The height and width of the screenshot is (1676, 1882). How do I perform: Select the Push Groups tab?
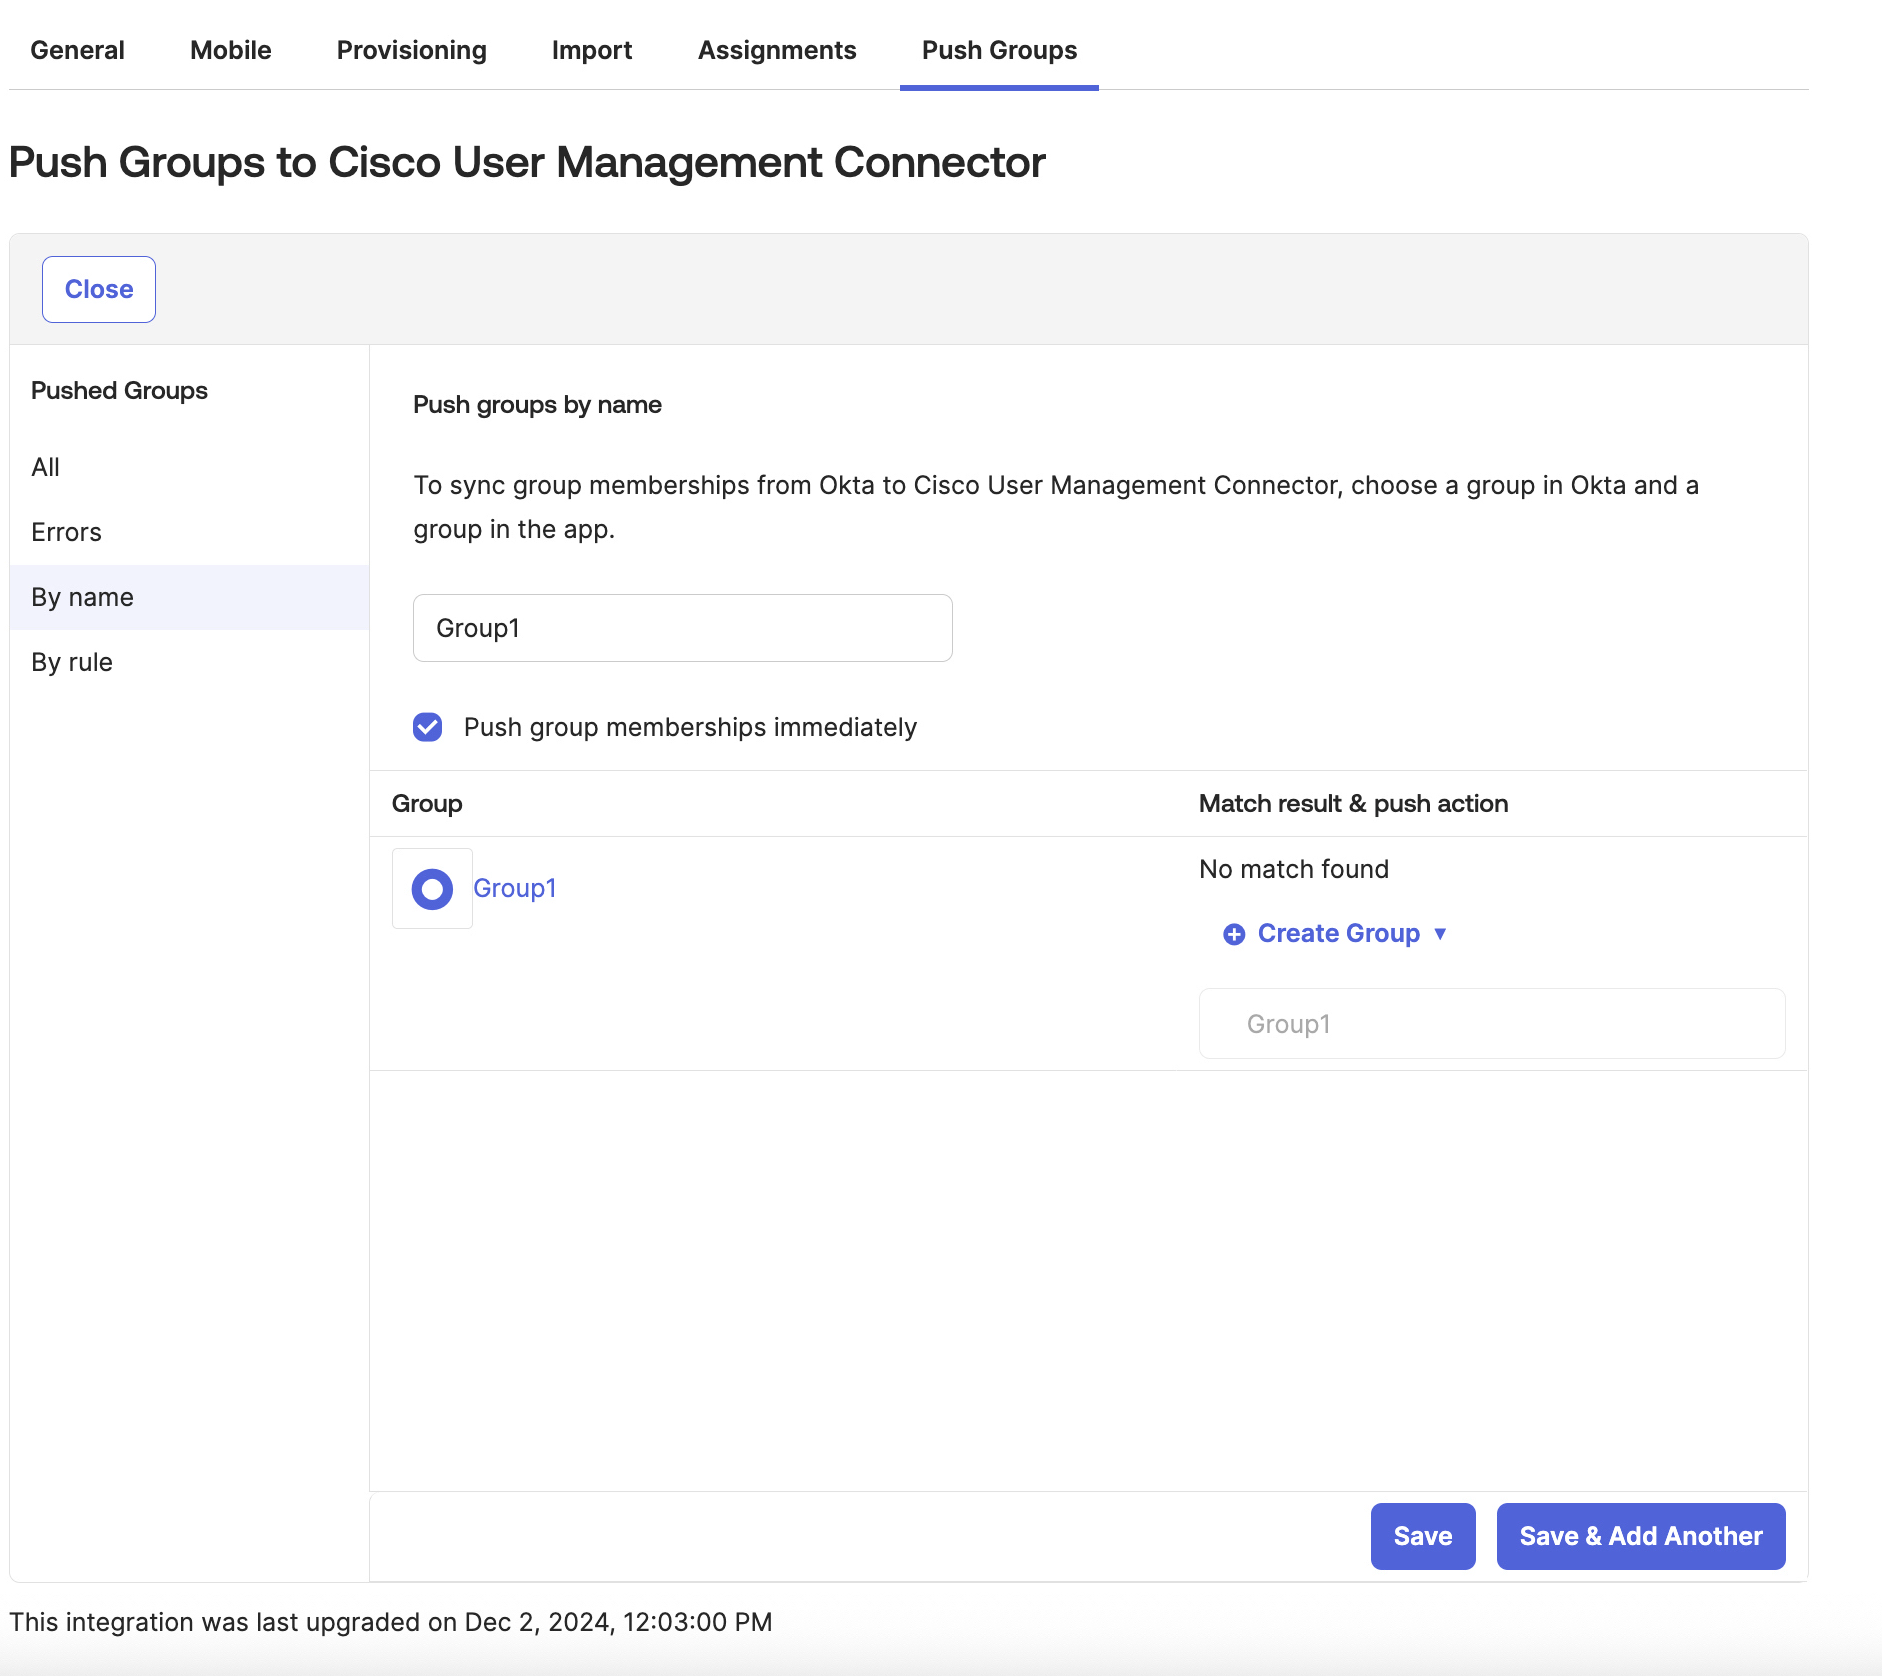pyautogui.click(x=999, y=50)
